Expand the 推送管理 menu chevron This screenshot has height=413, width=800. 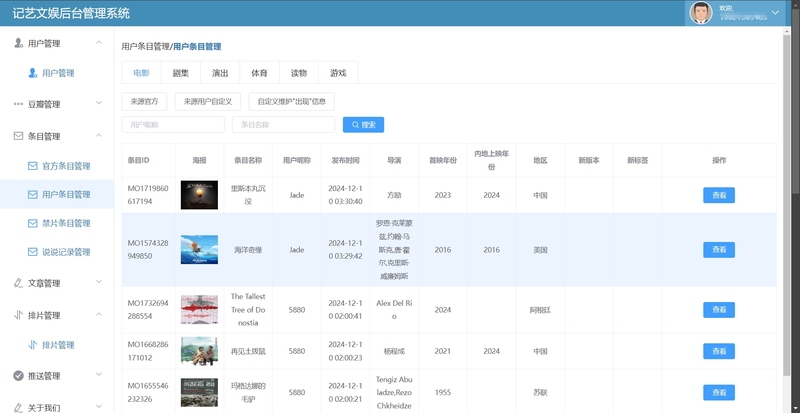[99, 375]
